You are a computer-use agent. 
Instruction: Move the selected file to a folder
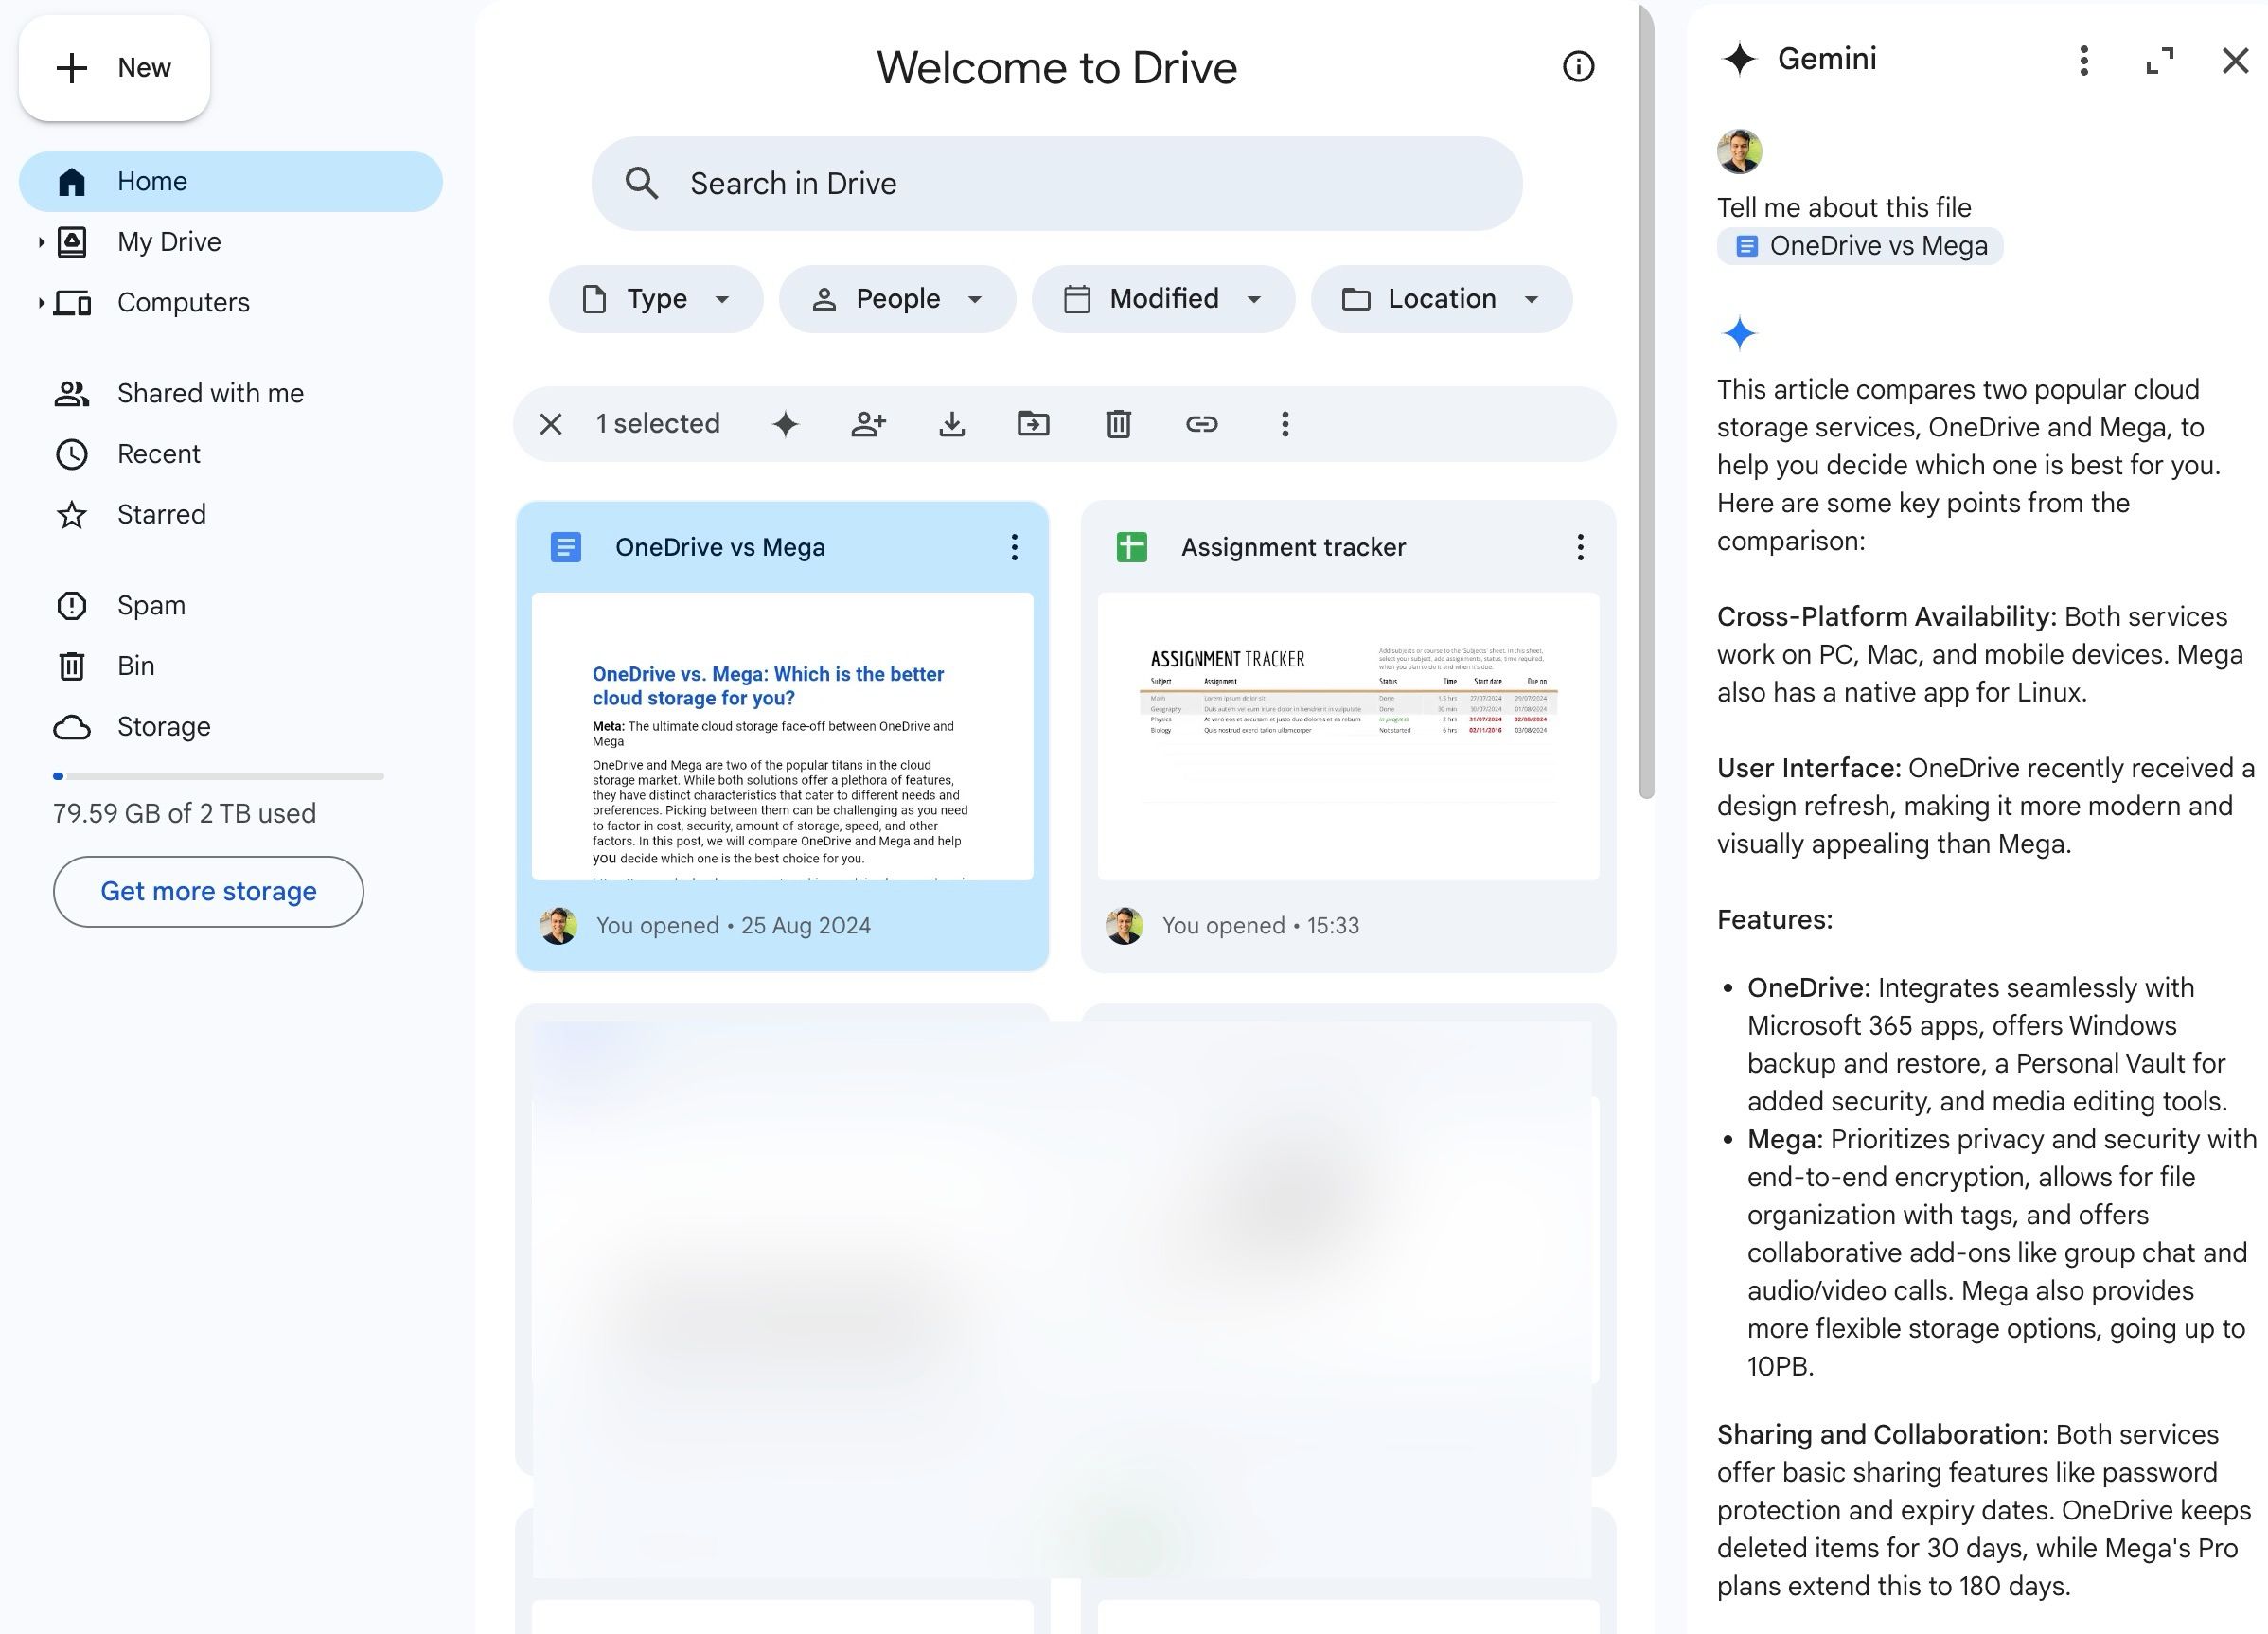[1034, 424]
